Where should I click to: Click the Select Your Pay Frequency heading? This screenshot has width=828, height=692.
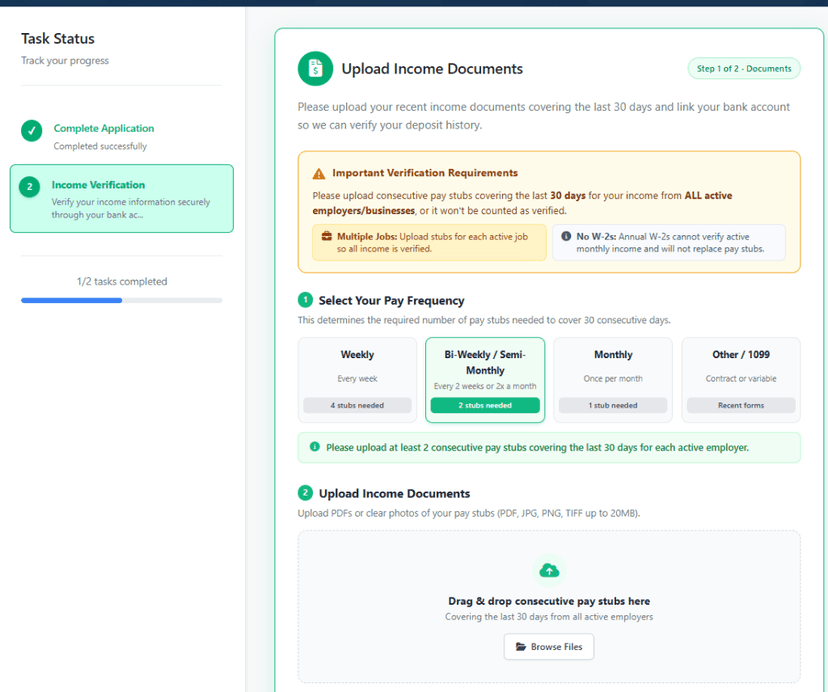391,301
